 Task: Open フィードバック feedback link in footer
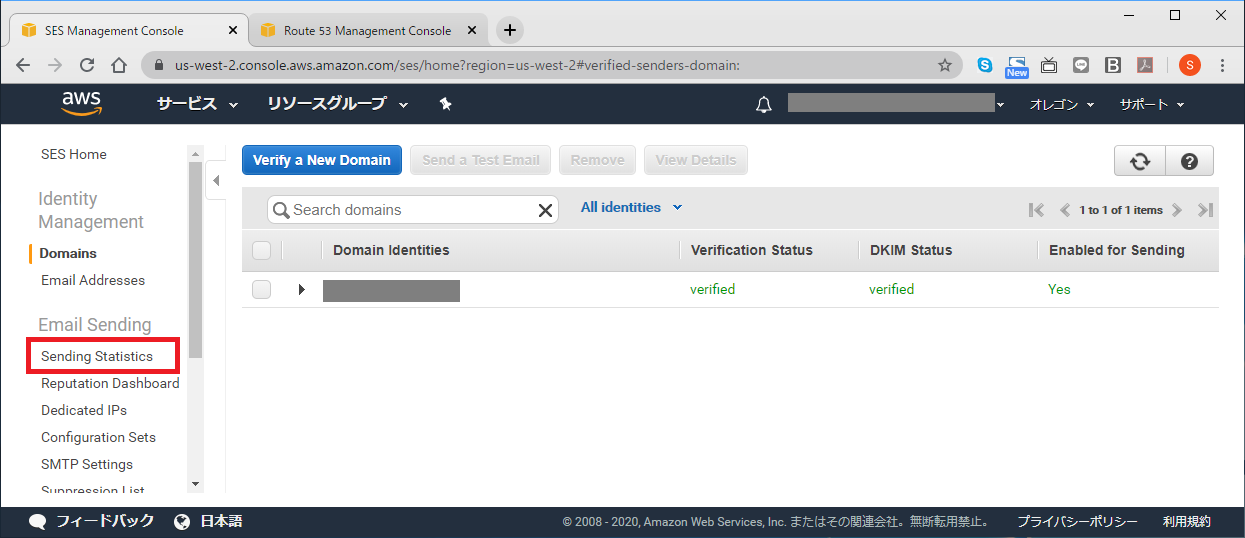[x=92, y=521]
